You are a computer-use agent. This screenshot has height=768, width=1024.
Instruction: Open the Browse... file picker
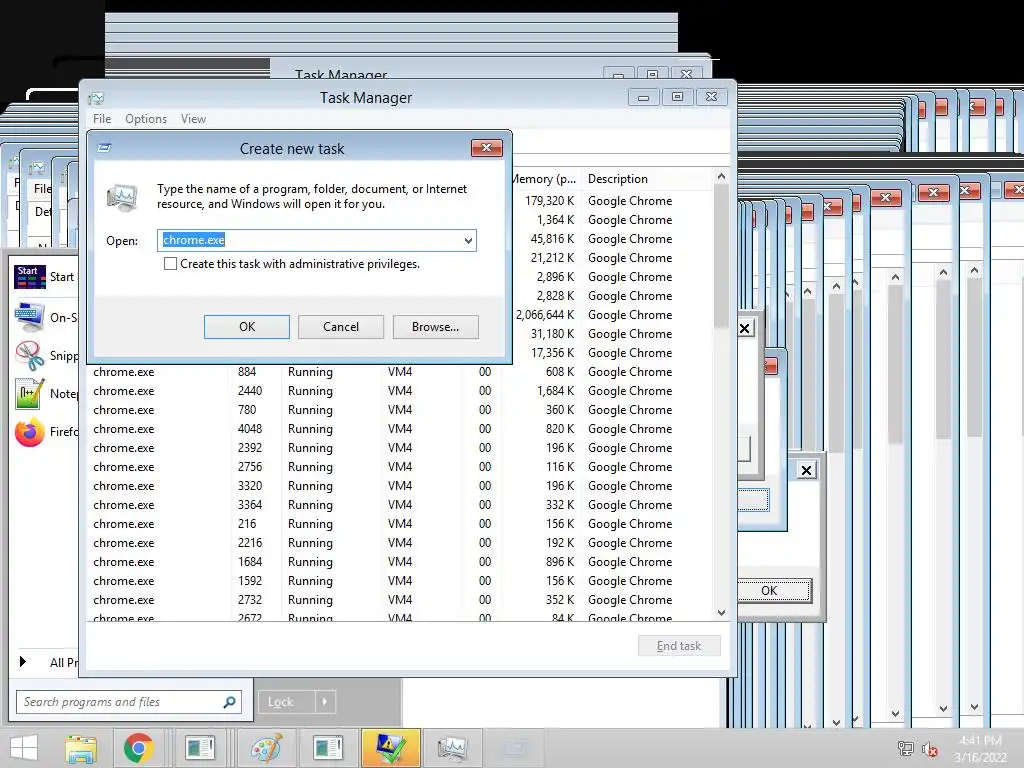435,327
